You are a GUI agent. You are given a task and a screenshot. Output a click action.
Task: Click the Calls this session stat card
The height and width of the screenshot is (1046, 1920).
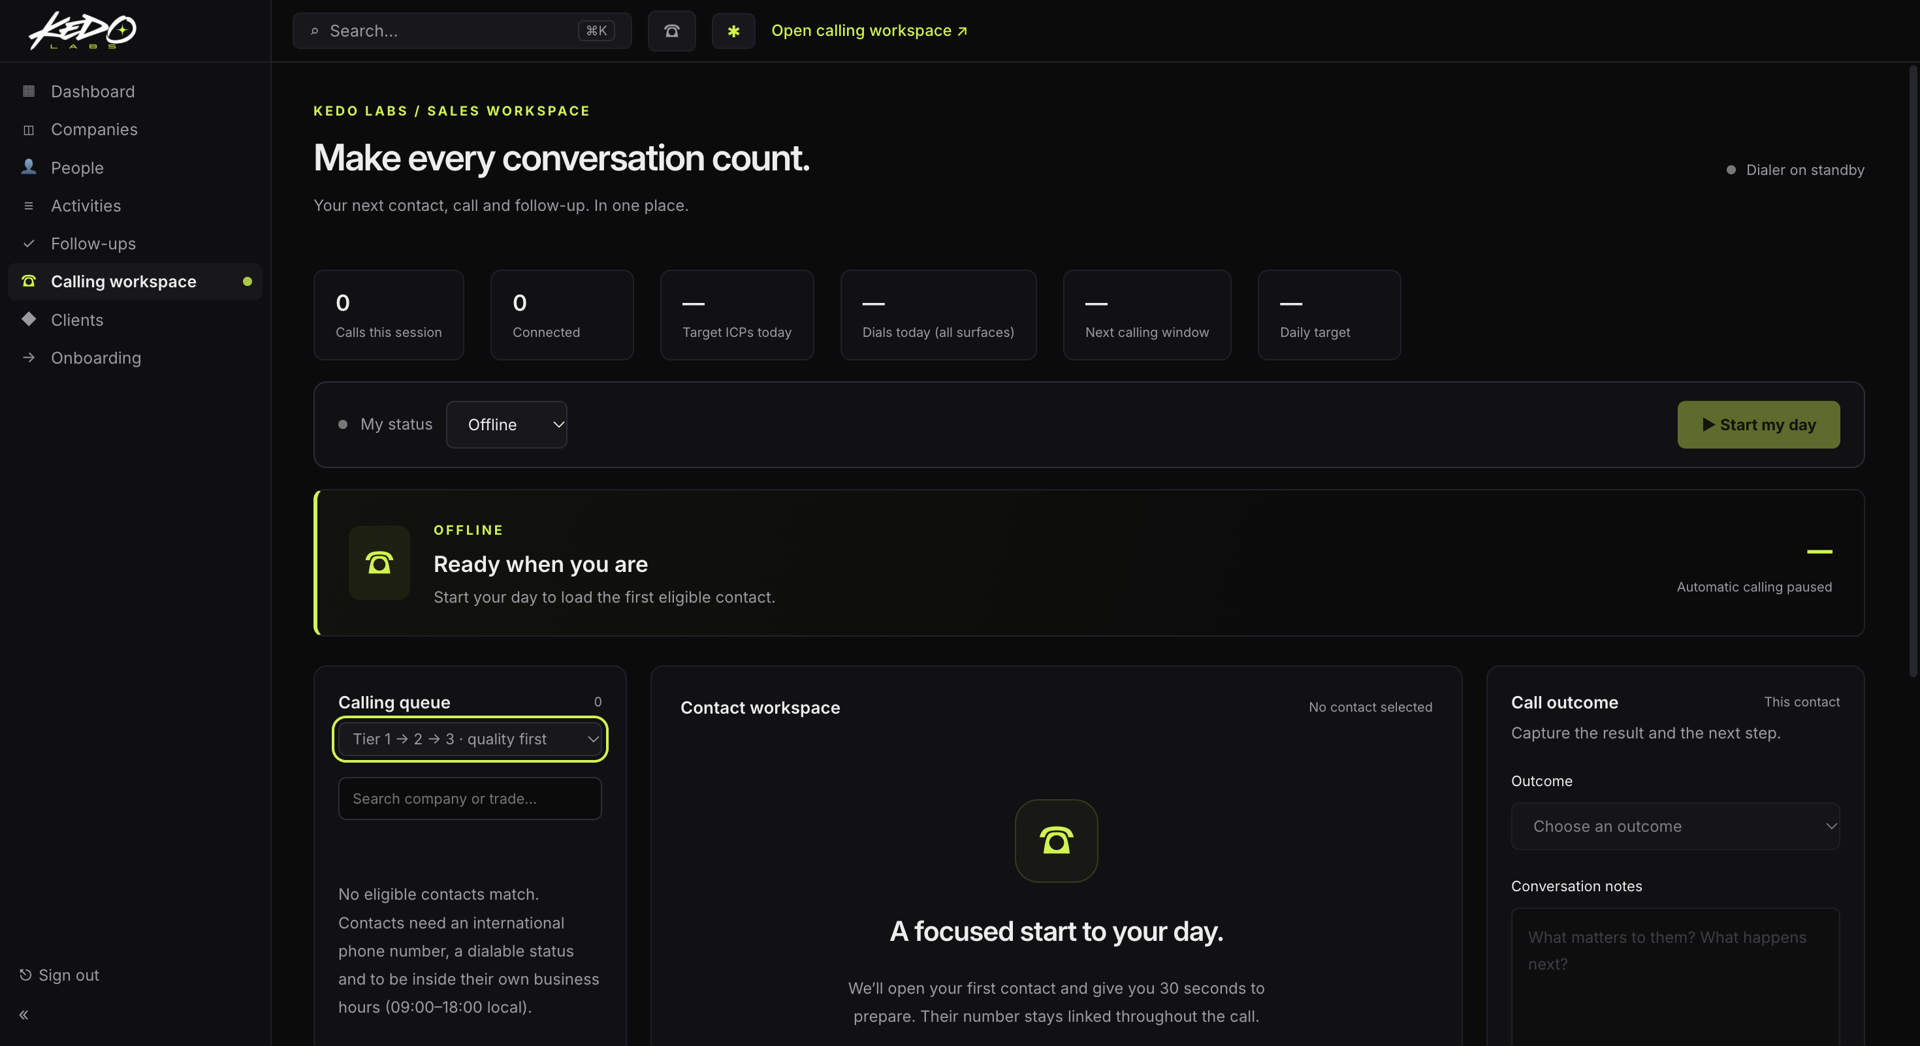tap(389, 315)
